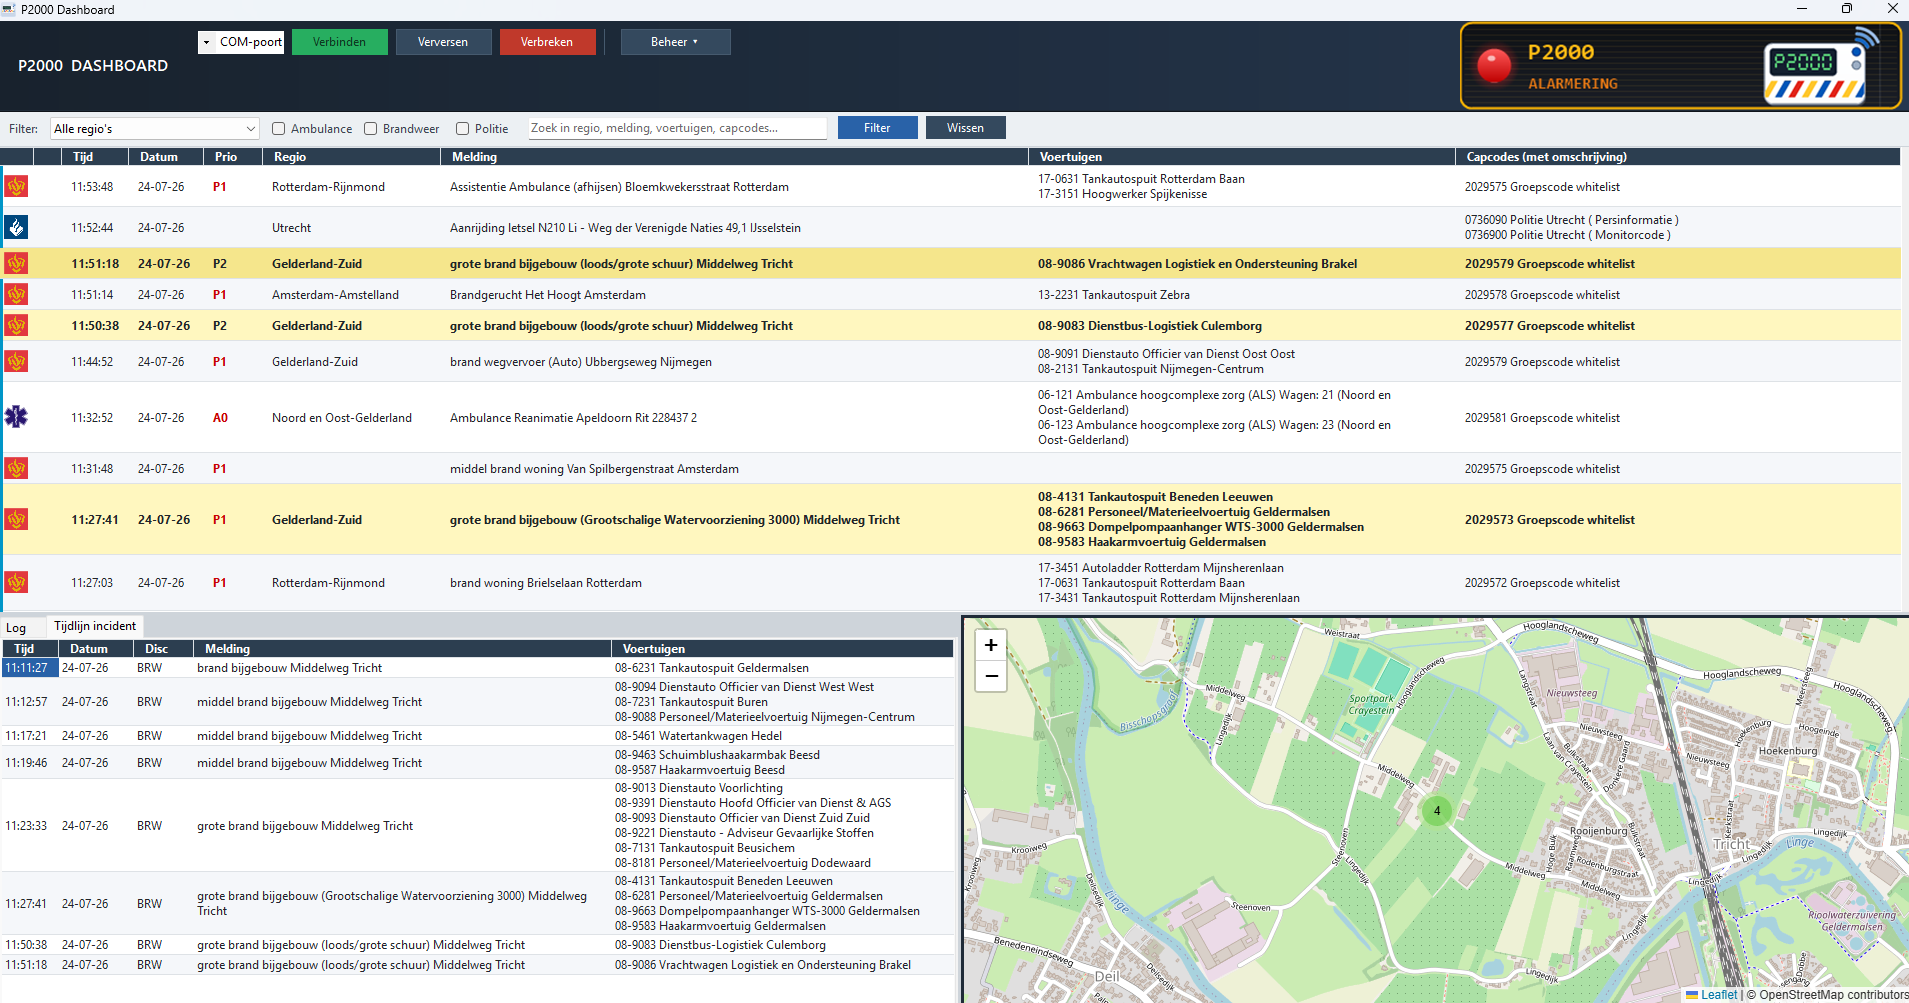Image resolution: width=1909 pixels, height=1003 pixels.
Task: Open the Beheer dropdown menu
Action: coord(675,42)
